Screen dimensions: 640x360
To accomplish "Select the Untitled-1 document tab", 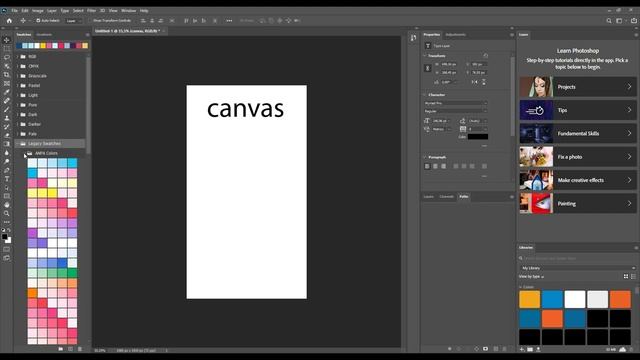I will [129, 31].
